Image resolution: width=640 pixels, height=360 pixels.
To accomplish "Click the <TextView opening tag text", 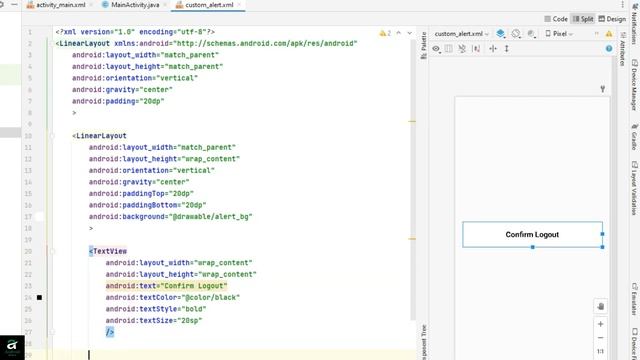I will pos(108,251).
